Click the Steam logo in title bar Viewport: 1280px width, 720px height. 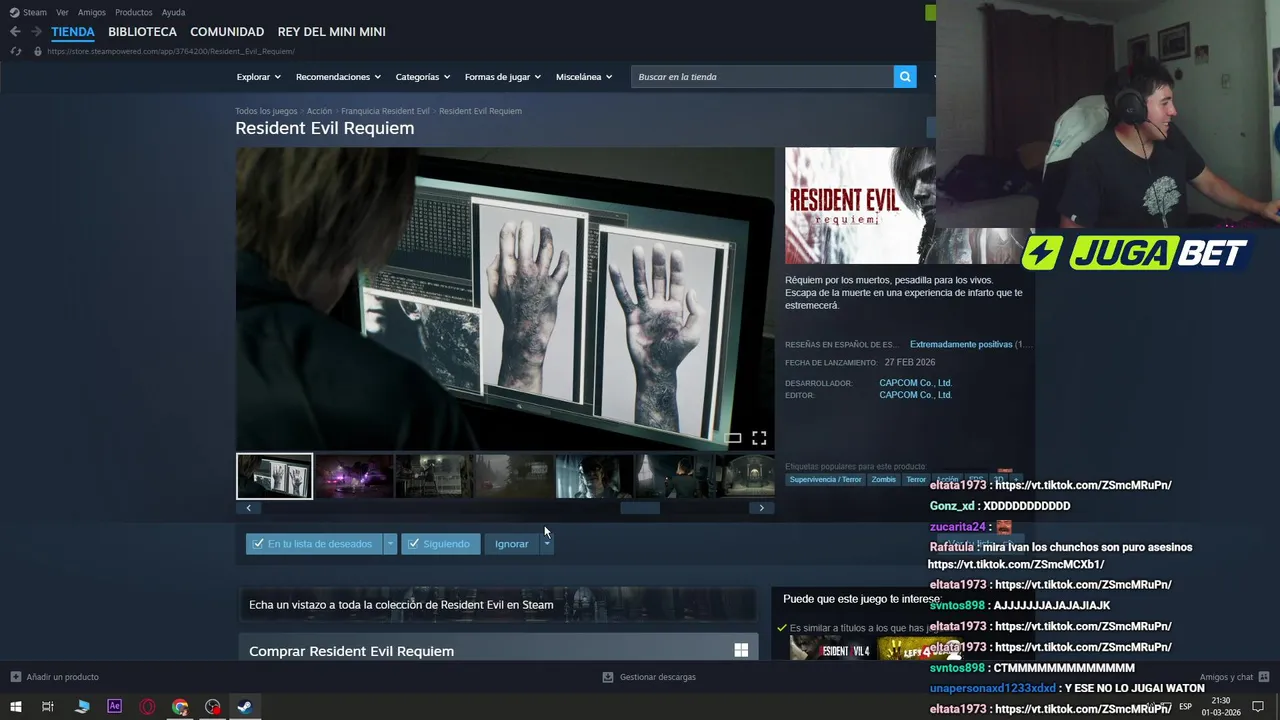coord(14,12)
